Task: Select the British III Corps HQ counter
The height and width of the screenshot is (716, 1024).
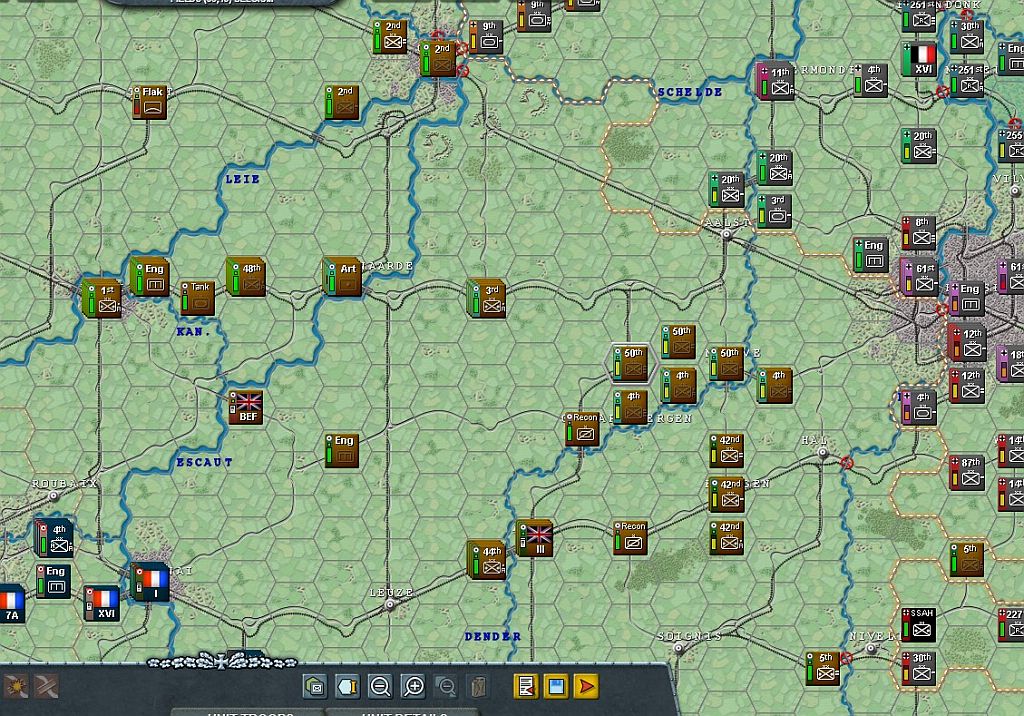Action: click(536, 539)
